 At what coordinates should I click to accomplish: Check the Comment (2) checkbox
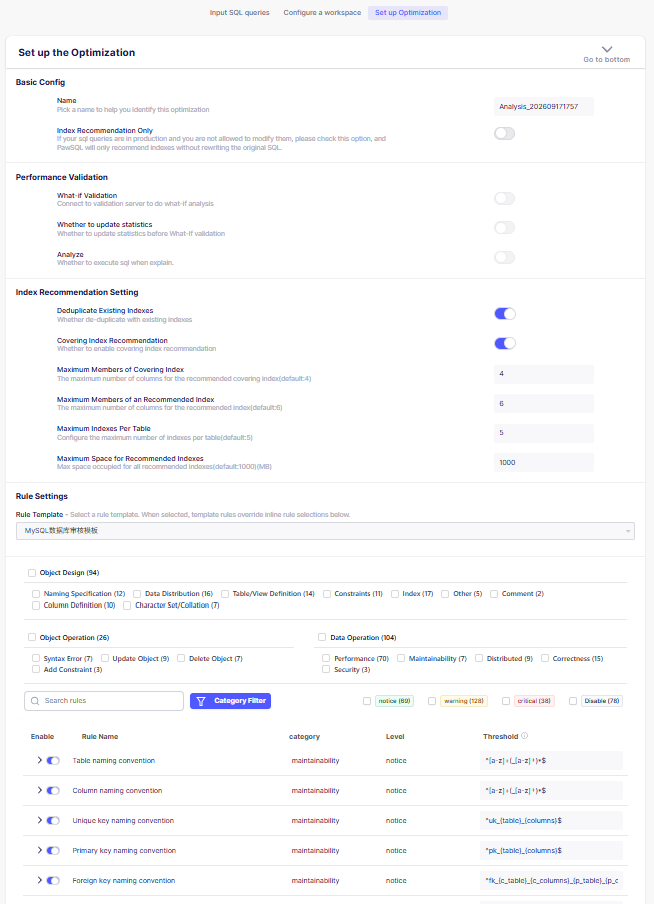494,593
